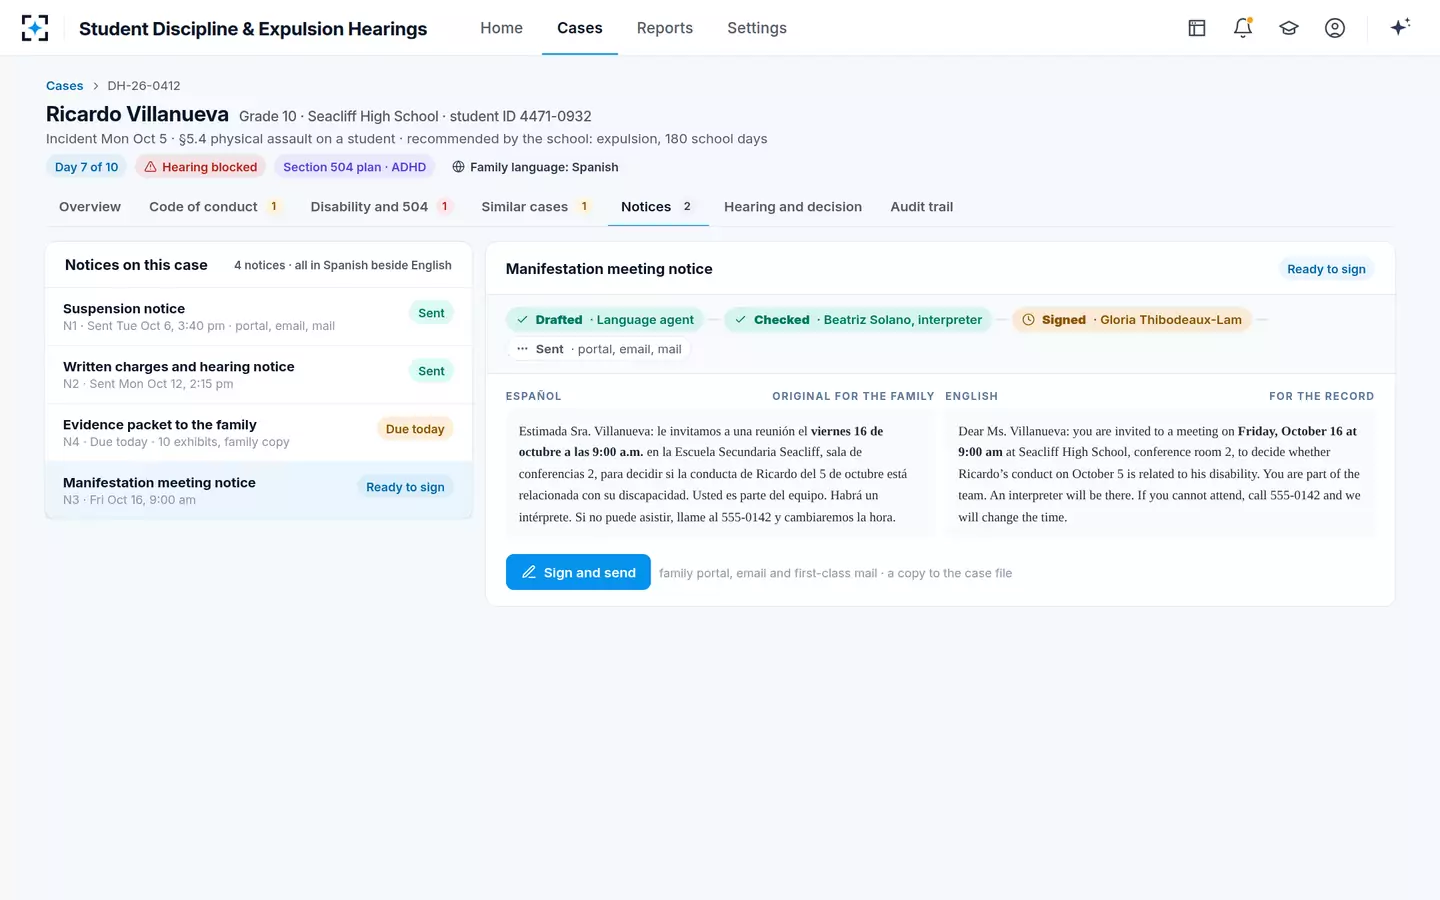Click the Day 7 of 10 badge
This screenshot has width=1440, height=900.
tap(87, 167)
